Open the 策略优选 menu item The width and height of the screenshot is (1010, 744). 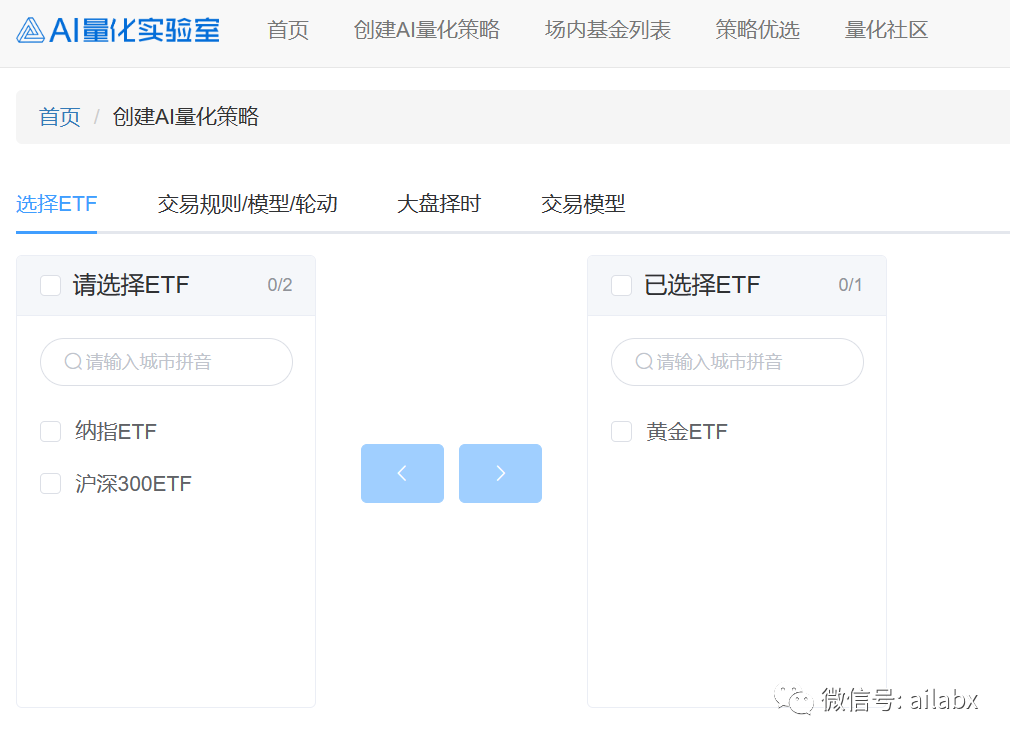click(x=757, y=30)
